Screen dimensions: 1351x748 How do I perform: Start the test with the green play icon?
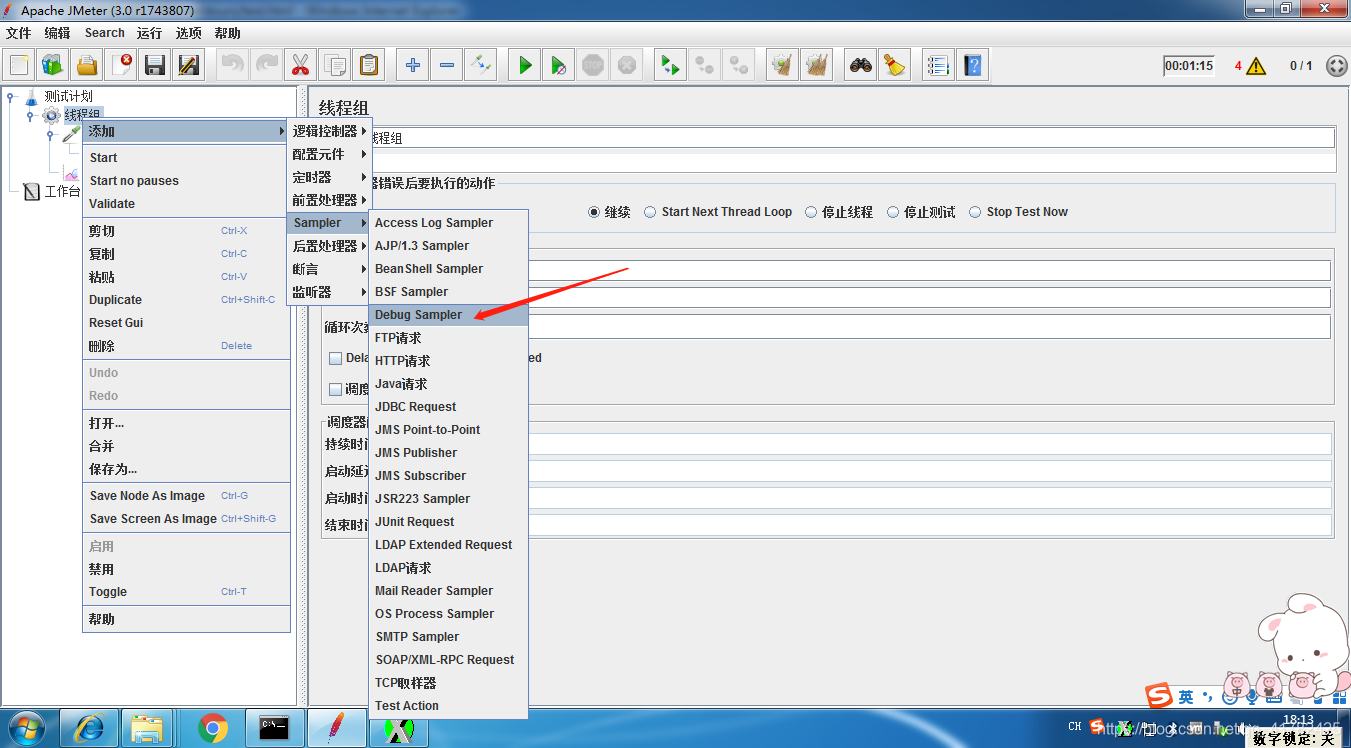[x=525, y=66]
